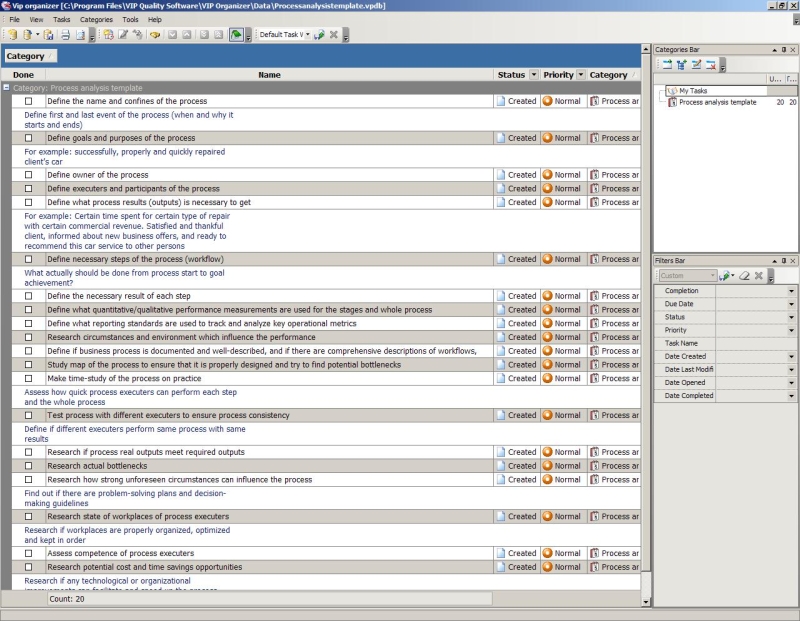Click the Edit task pencil icon
This screenshot has width=800, height=621.
coord(123,35)
